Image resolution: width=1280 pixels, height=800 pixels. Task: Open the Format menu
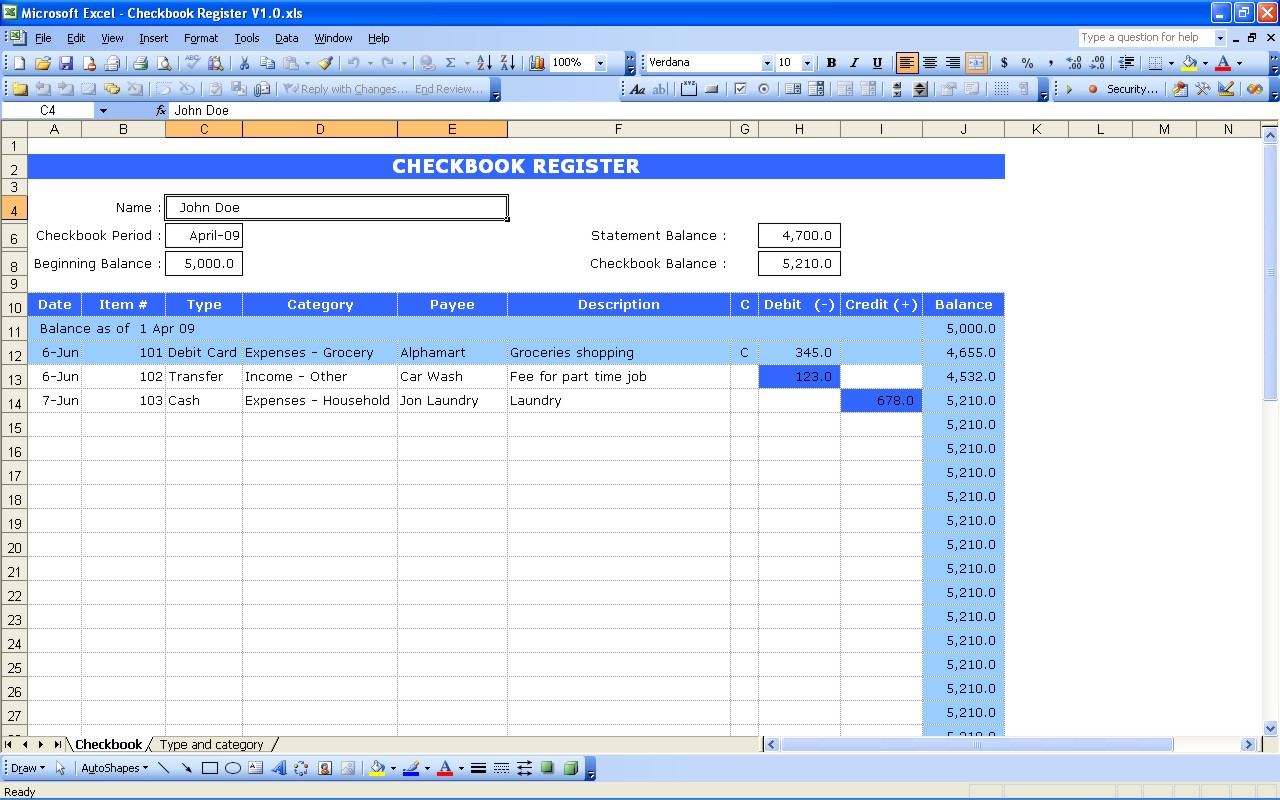coord(200,38)
